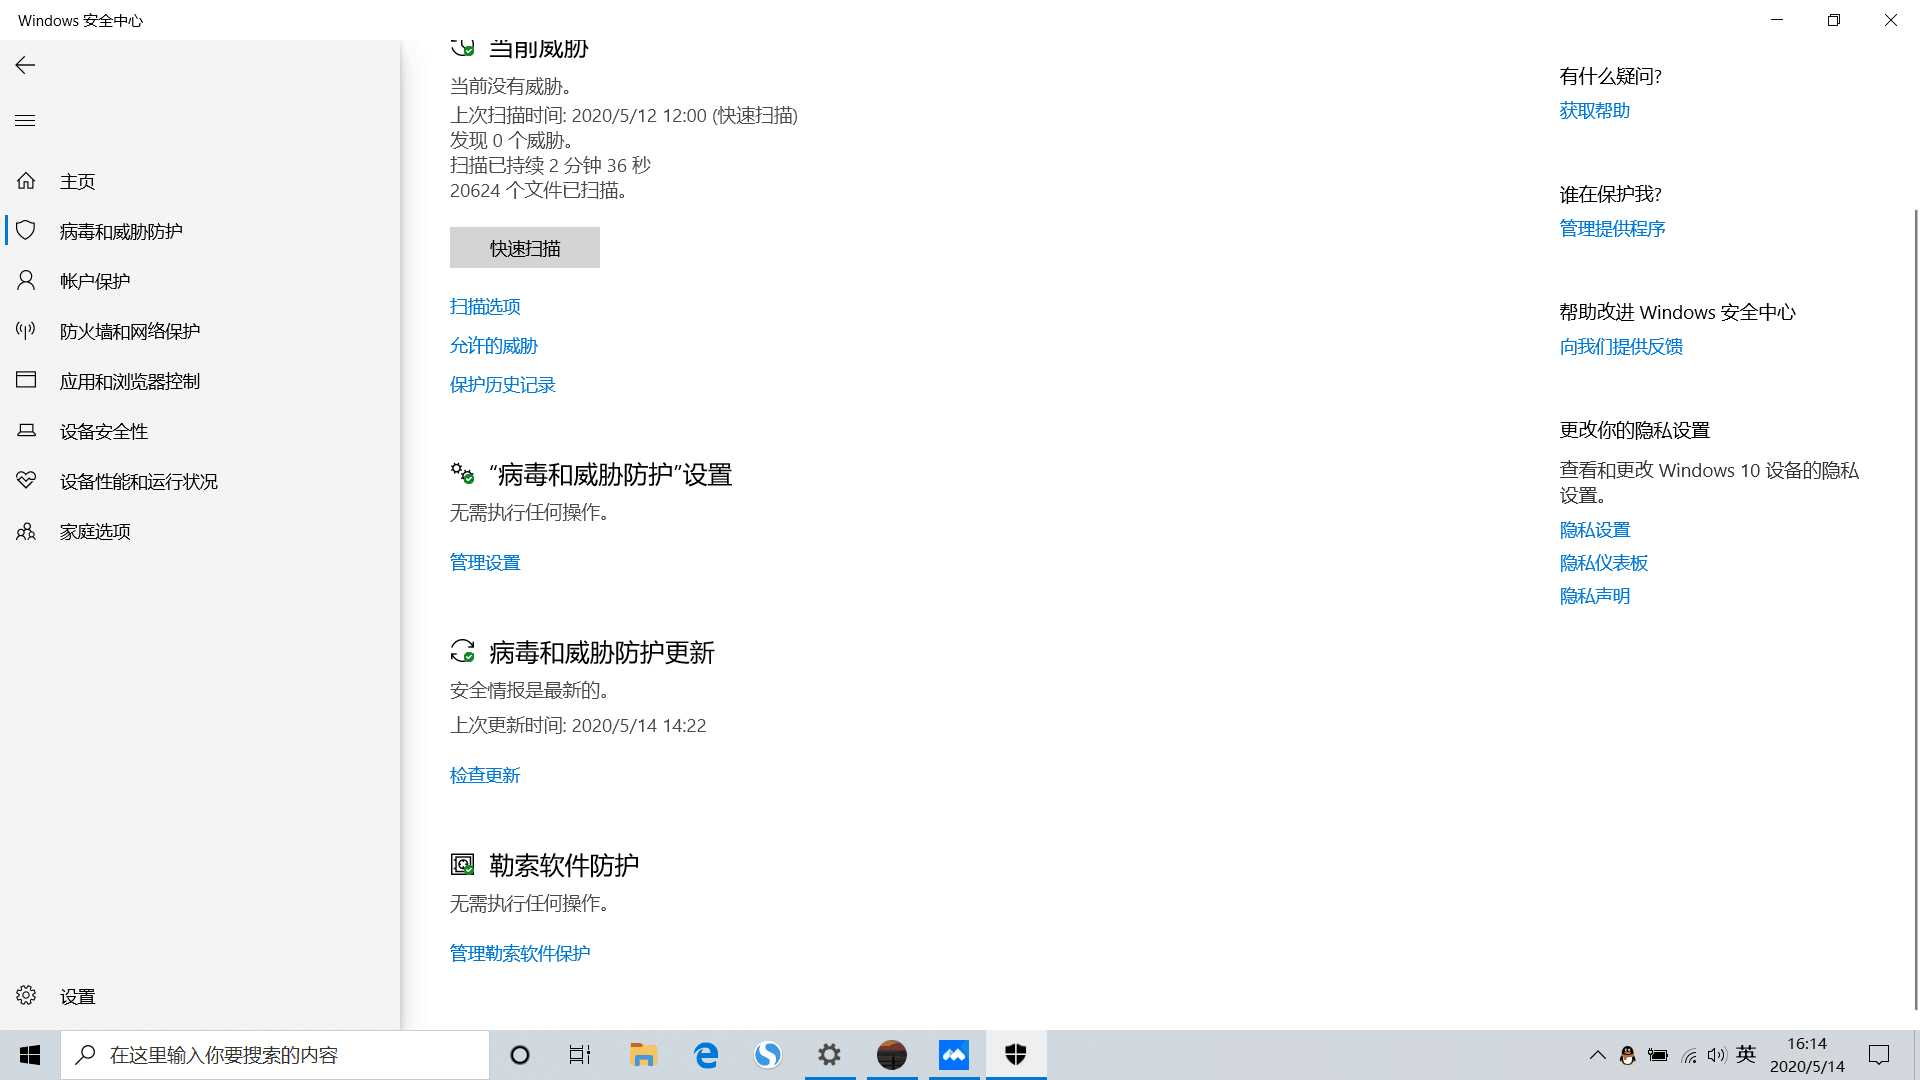Open the Sogou browser taskbar icon
This screenshot has width=1920, height=1080.
coord(768,1055)
